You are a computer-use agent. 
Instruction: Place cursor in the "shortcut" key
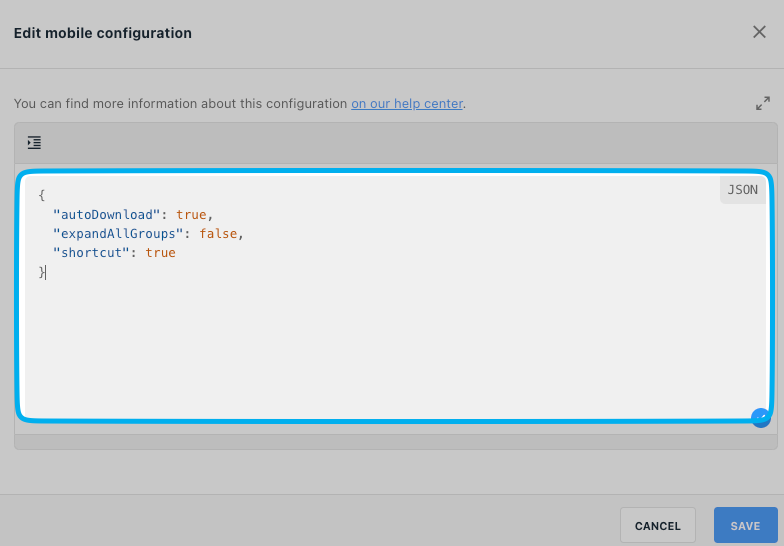(92, 252)
